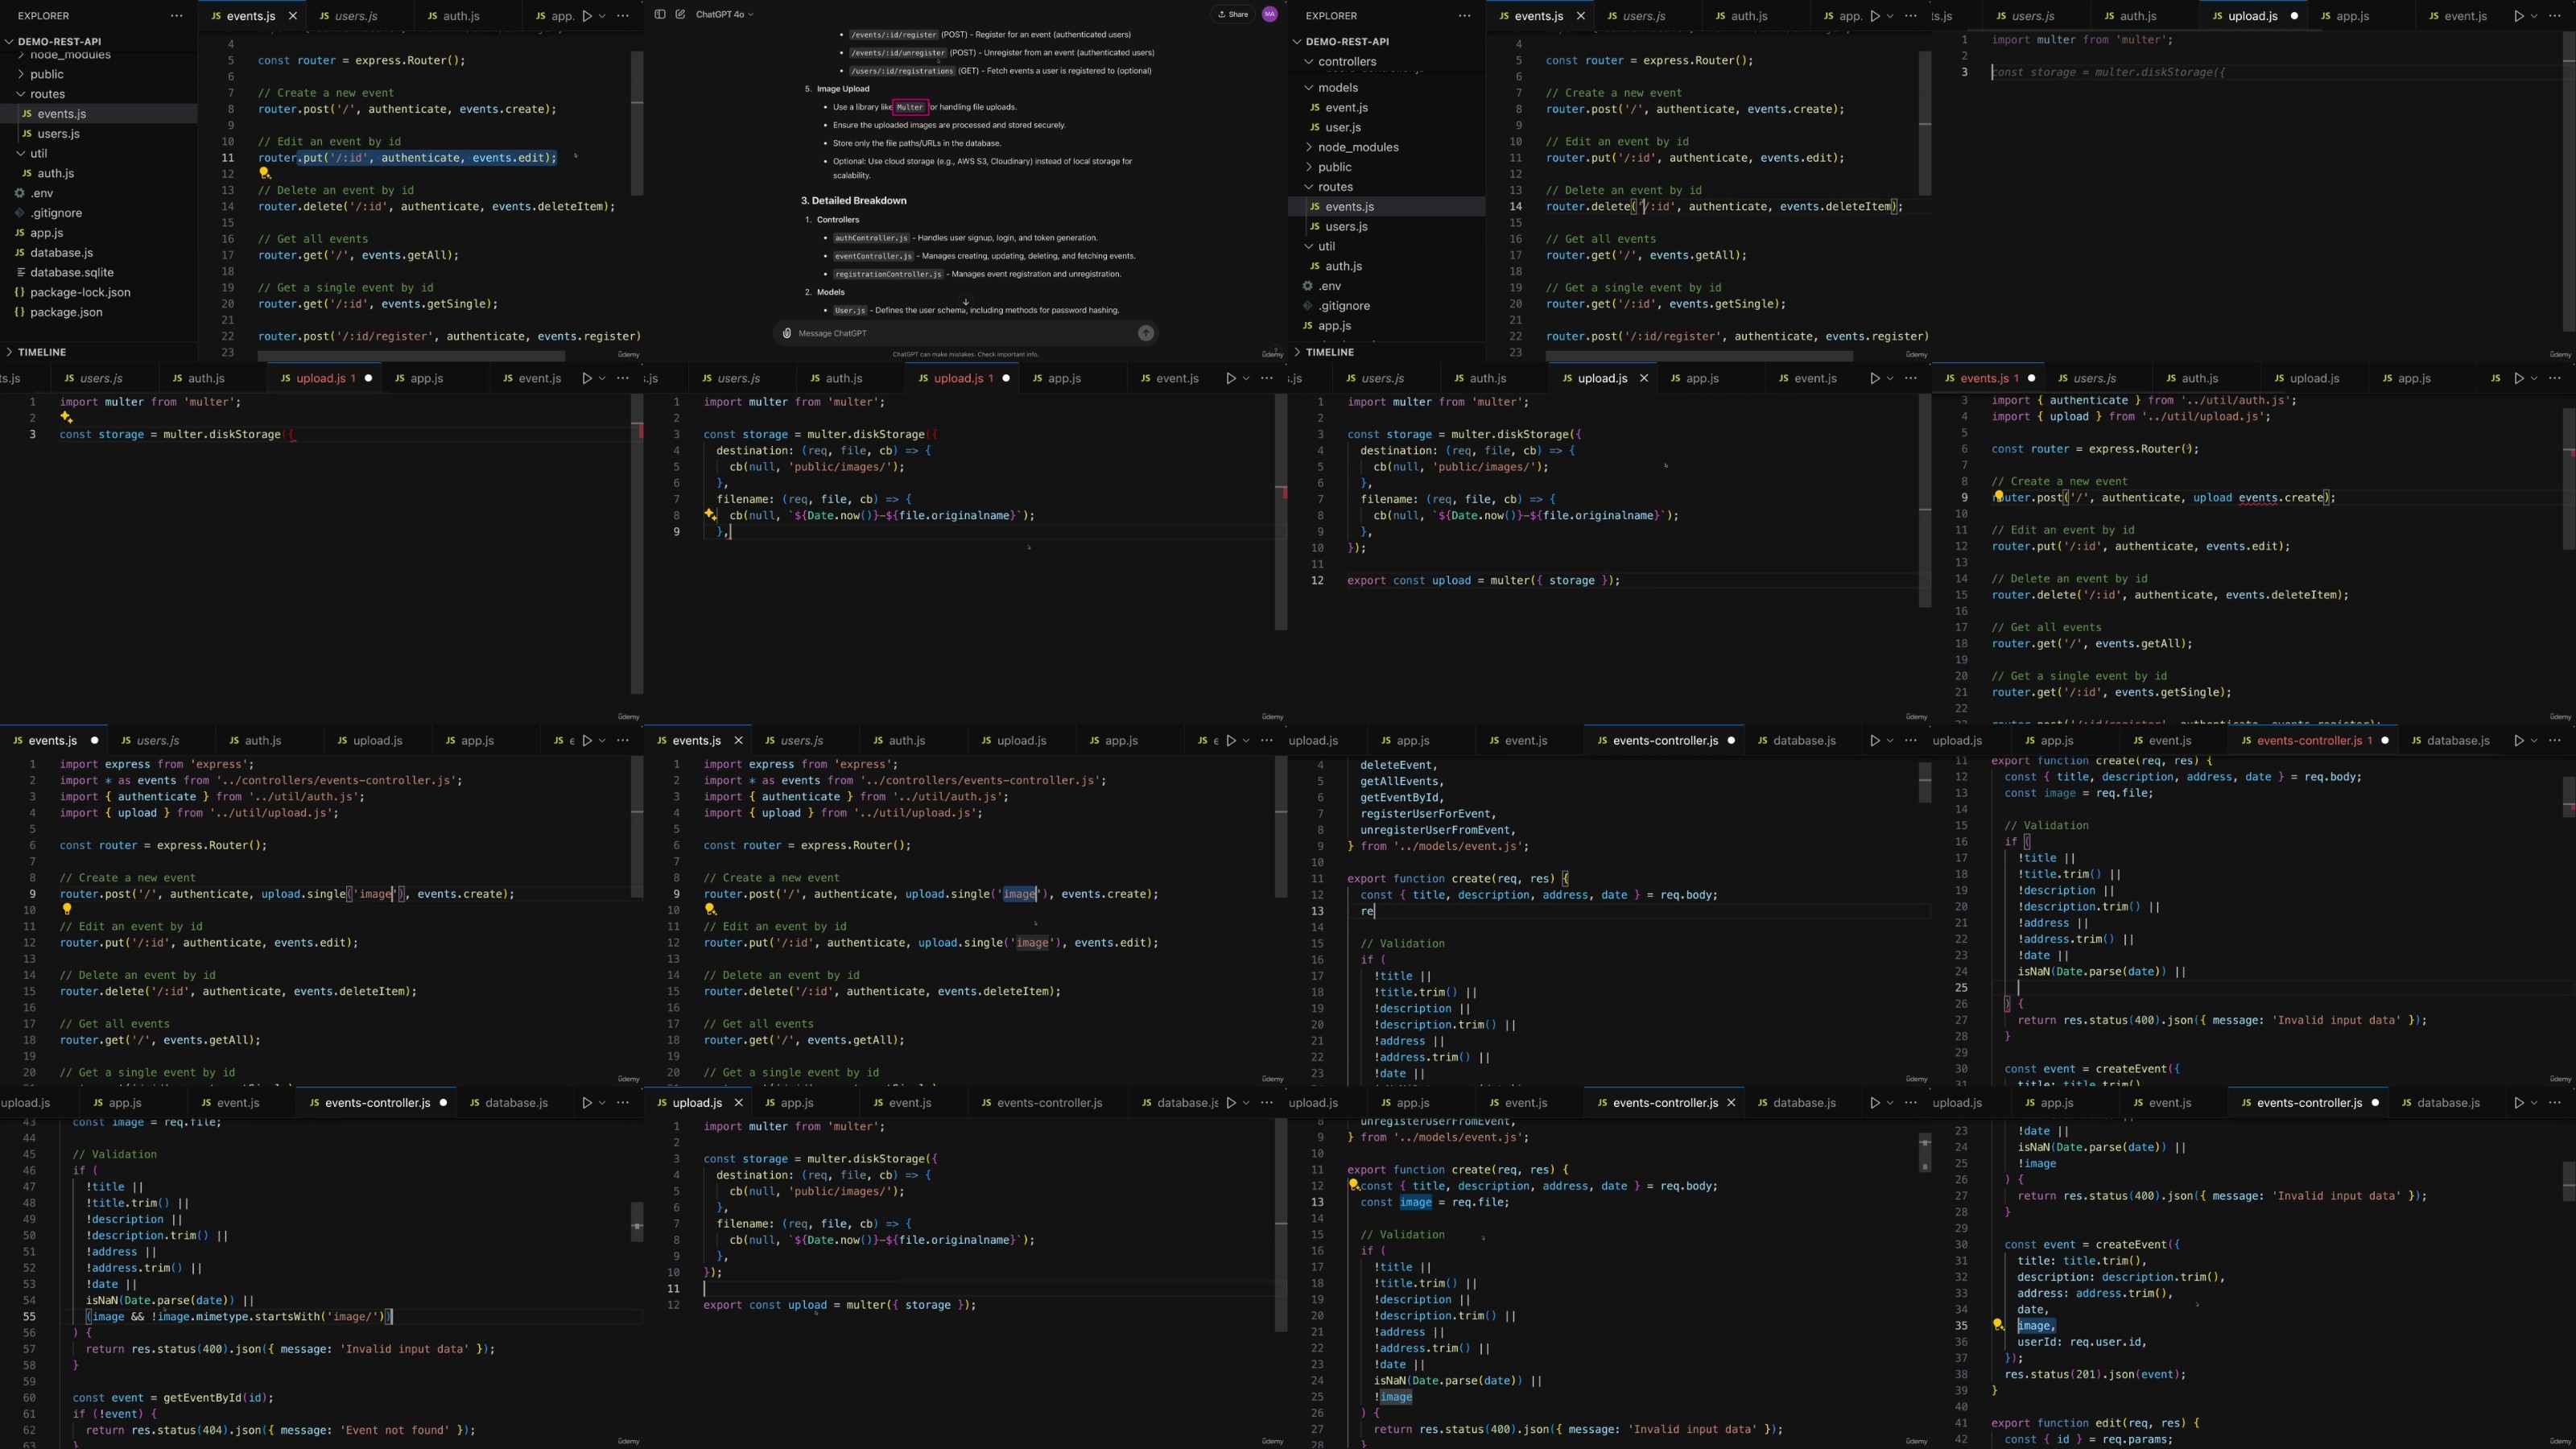The image size is (2576, 1449).
Task: Click the sparkle icon on line 2 of upload.js
Action: point(66,417)
